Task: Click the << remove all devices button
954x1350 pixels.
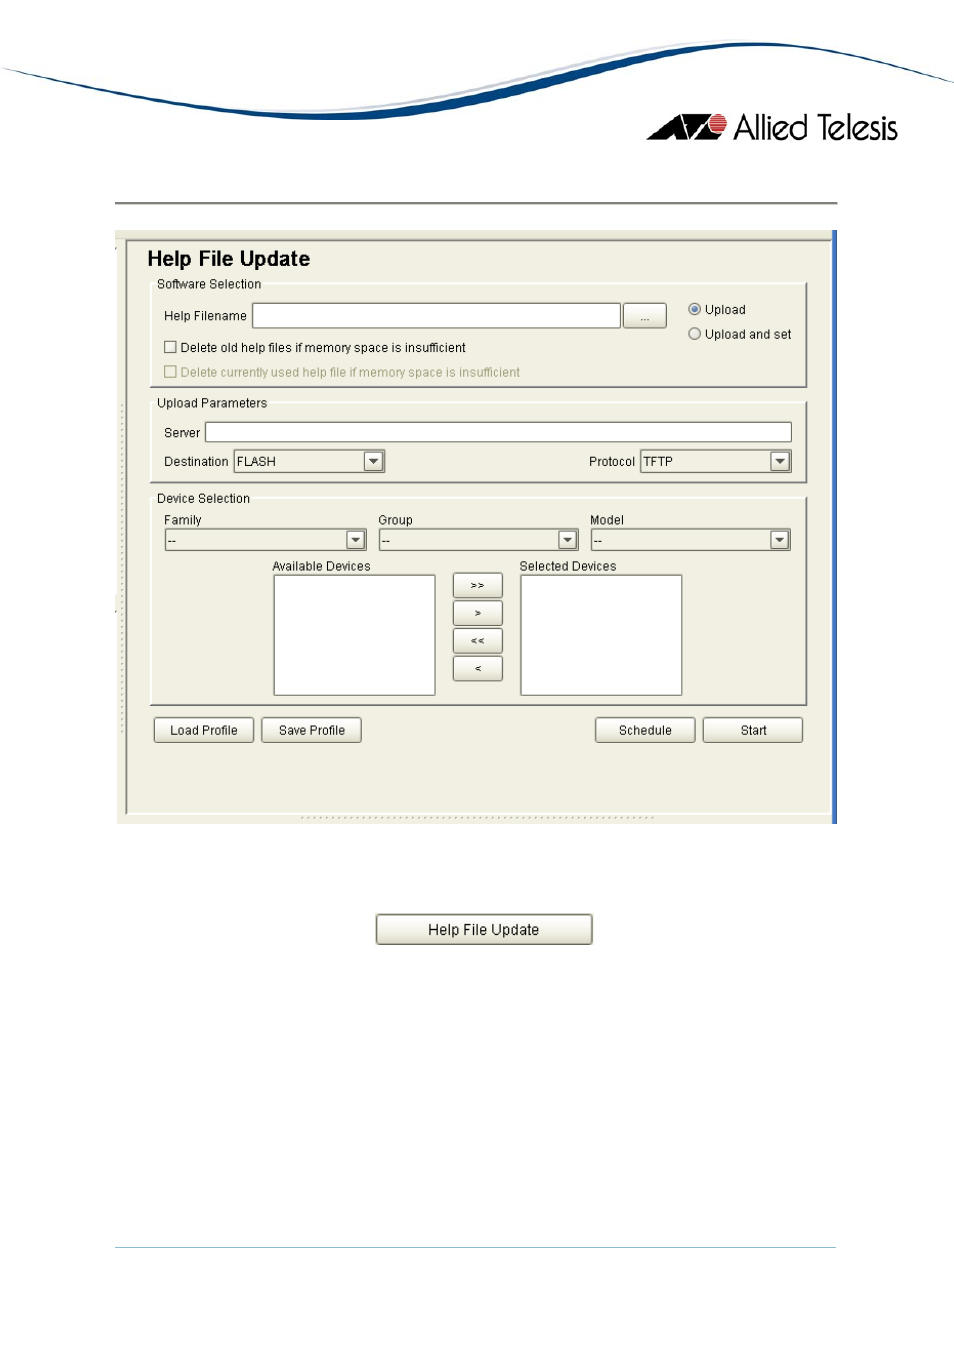Action: point(477,641)
